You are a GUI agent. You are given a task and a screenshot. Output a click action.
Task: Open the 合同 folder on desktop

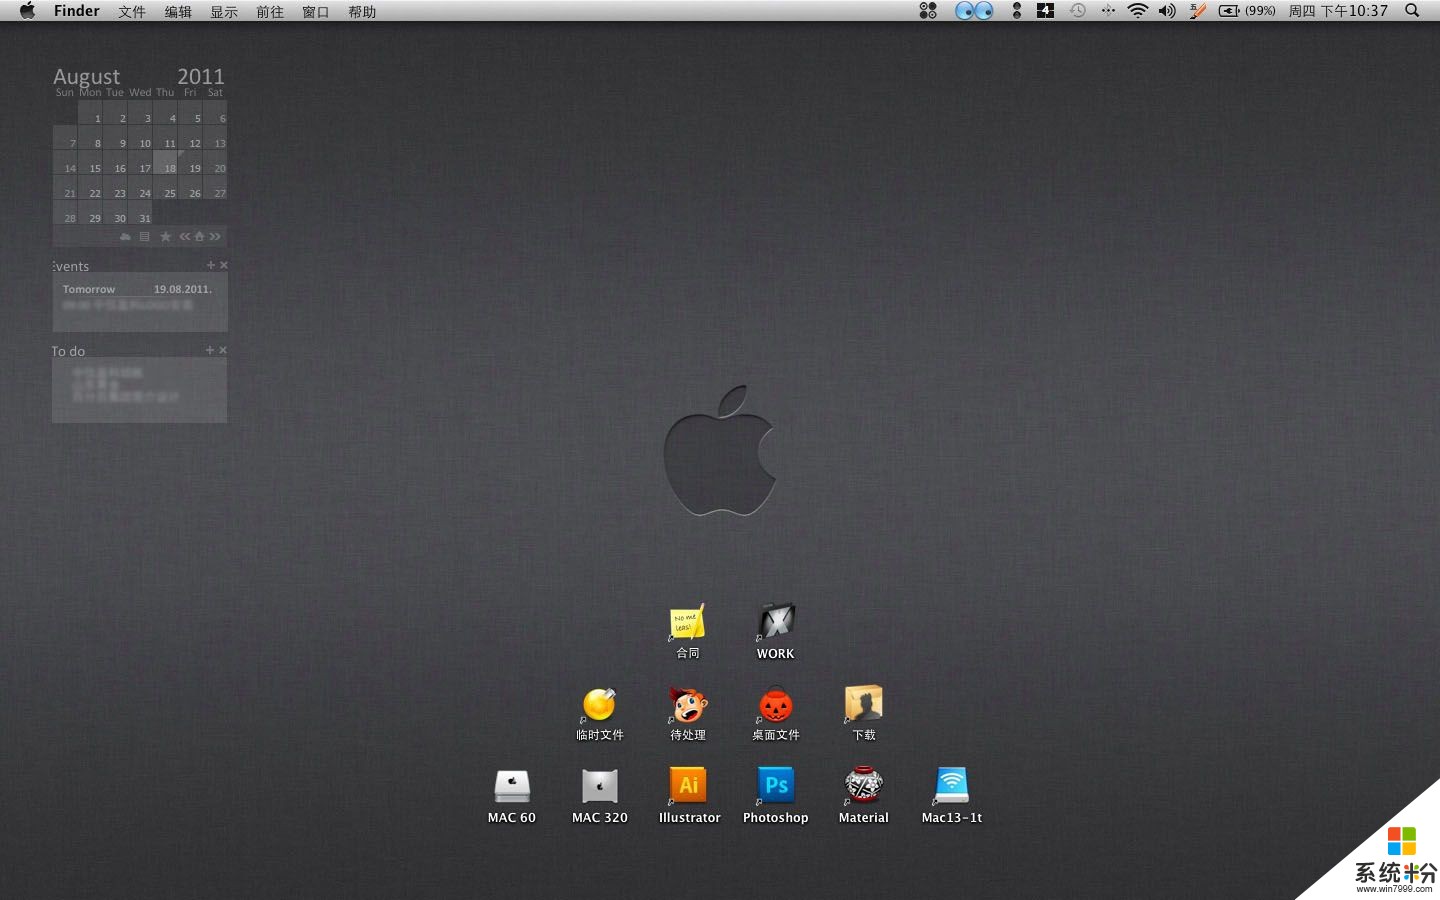tap(687, 623)
